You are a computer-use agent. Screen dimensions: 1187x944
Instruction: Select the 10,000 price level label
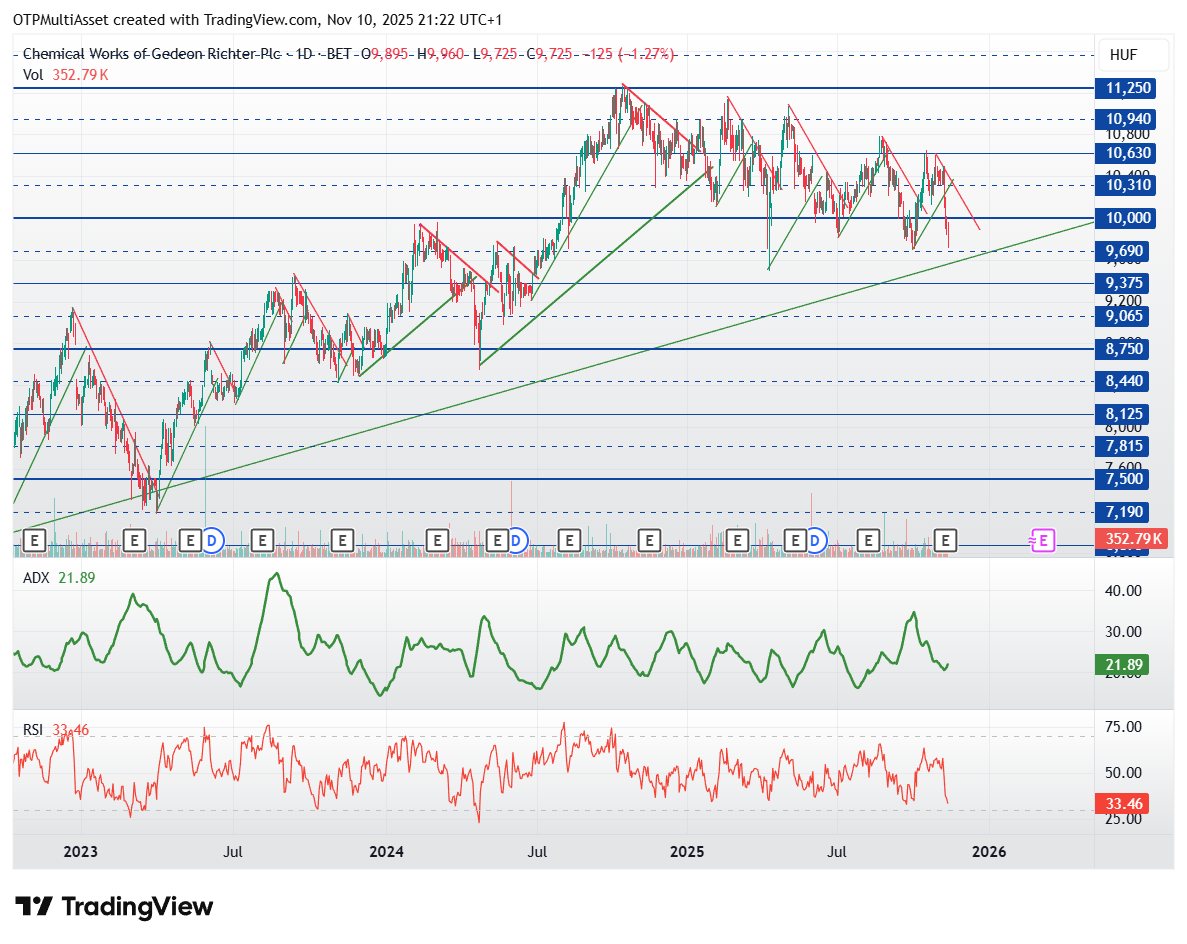[1129, 218]
